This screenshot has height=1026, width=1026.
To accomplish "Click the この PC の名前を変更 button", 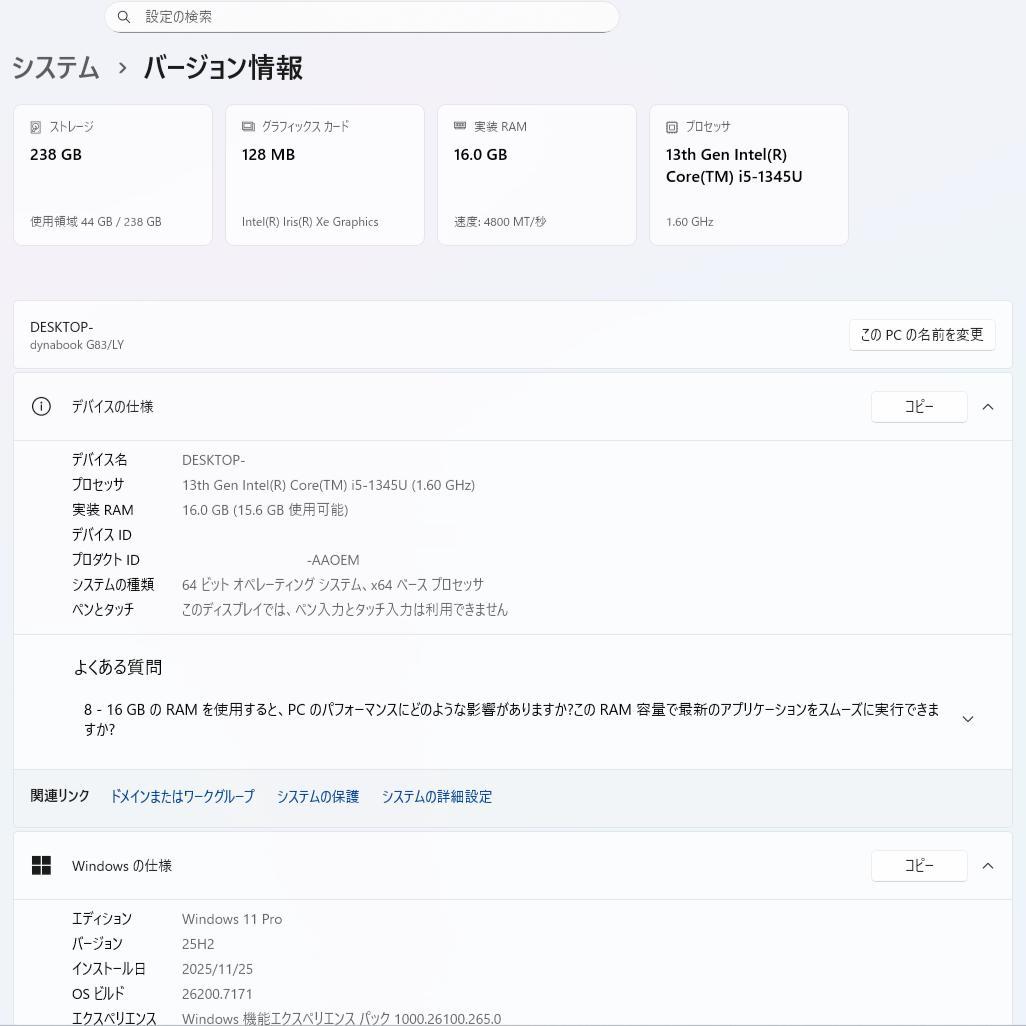I will click(921, 335).
